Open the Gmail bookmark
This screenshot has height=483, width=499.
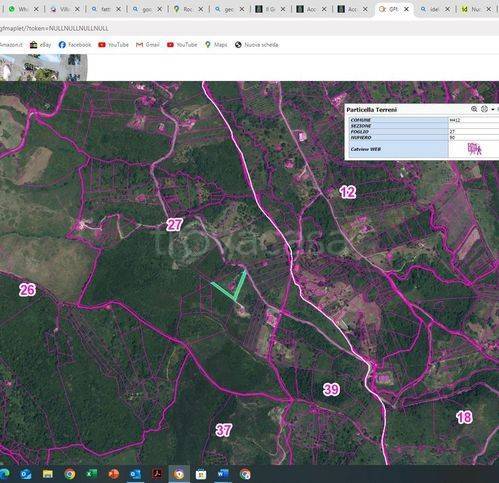(x=148, y=45)
